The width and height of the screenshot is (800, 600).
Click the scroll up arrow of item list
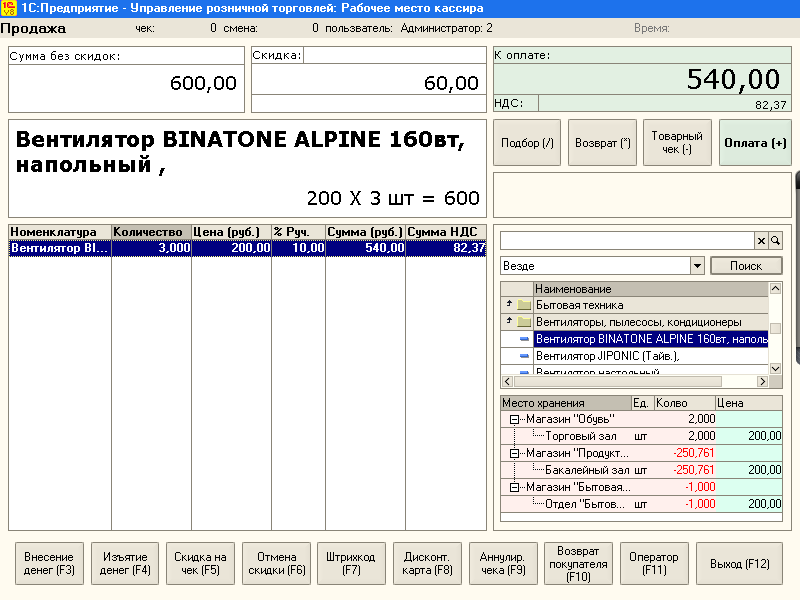point(775,288)
